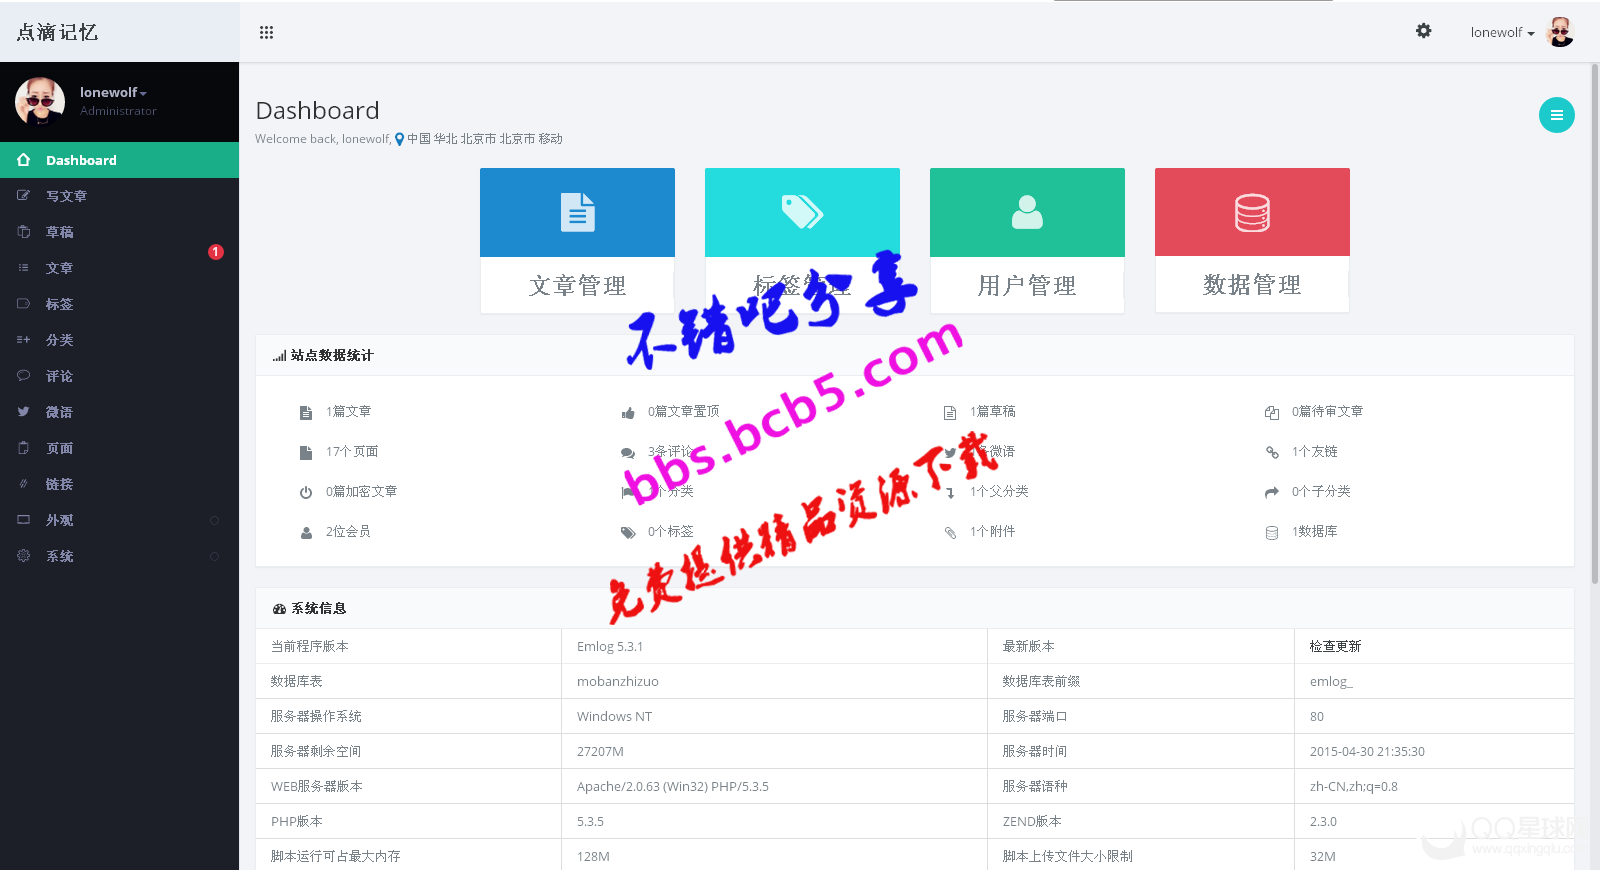Viewport: 1600px width, 870px height.
Task: Click the 1篇文章 statistic
Action: 348,411
